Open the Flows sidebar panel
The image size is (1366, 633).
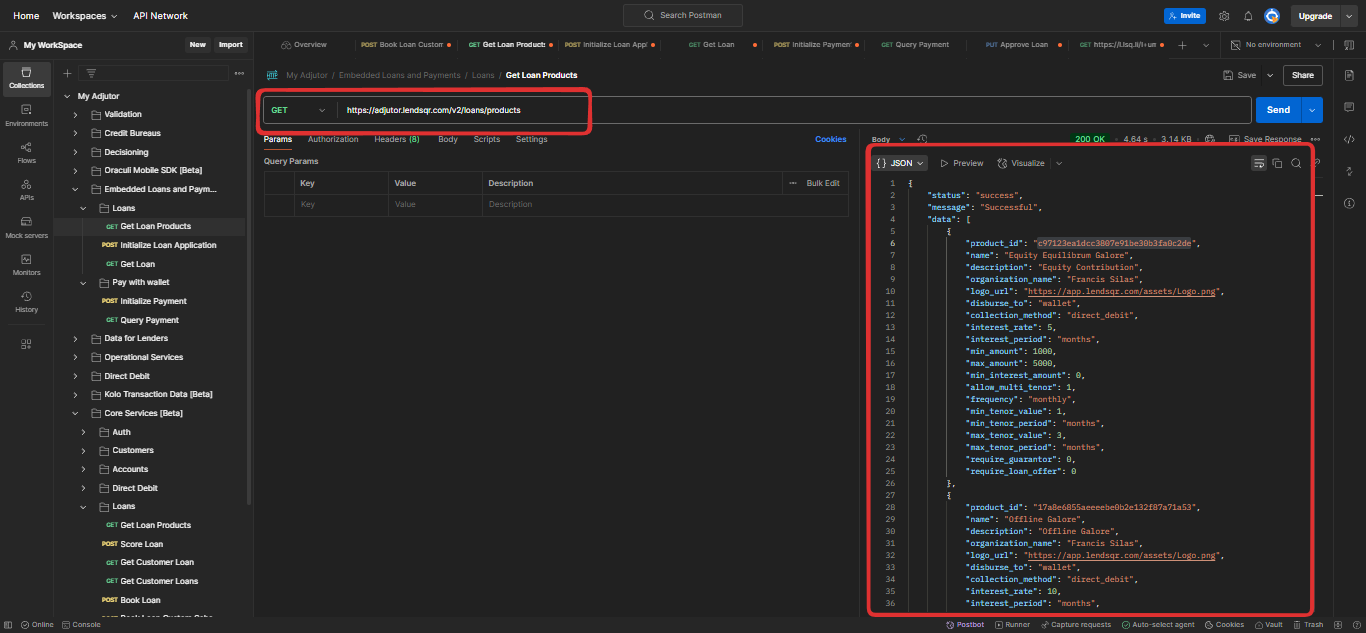point(27,153)
